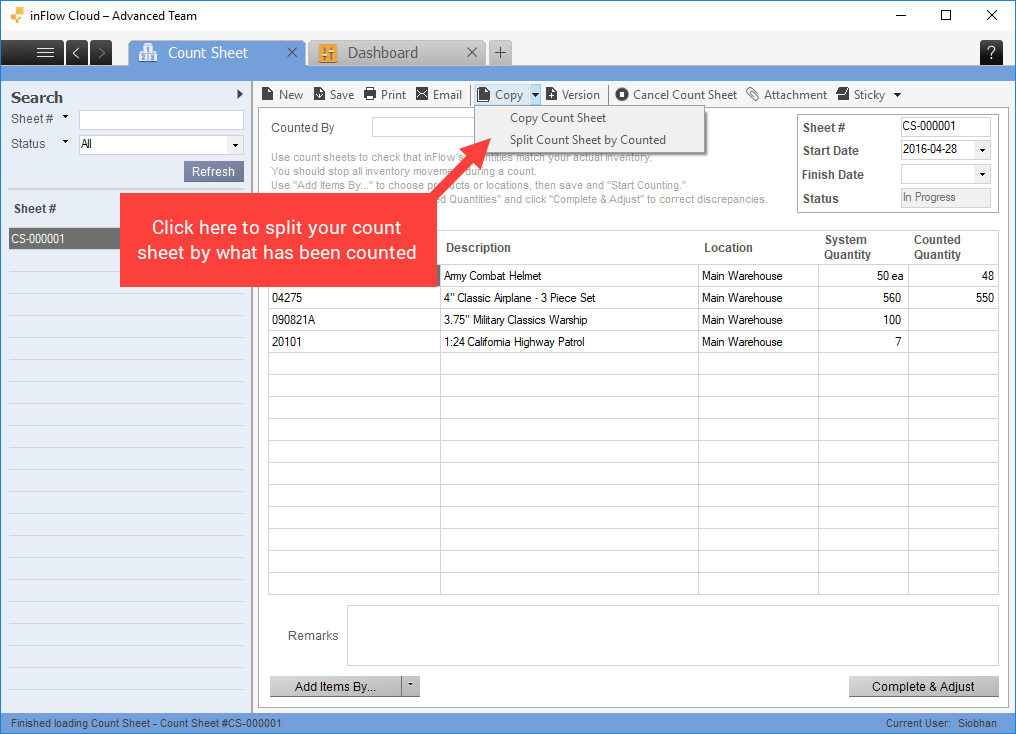
Task: Open the Version toolbar item
Action: [x=573, y=95]
